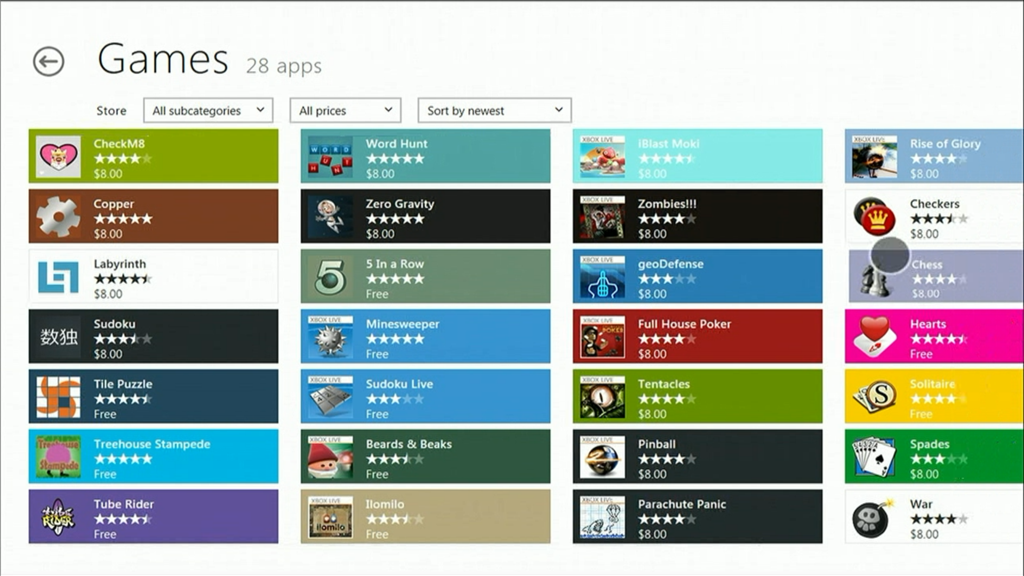The height and width of the screenshot is (576, 1024).
Task: Open the CheckM8 app title
Action: 119,144
